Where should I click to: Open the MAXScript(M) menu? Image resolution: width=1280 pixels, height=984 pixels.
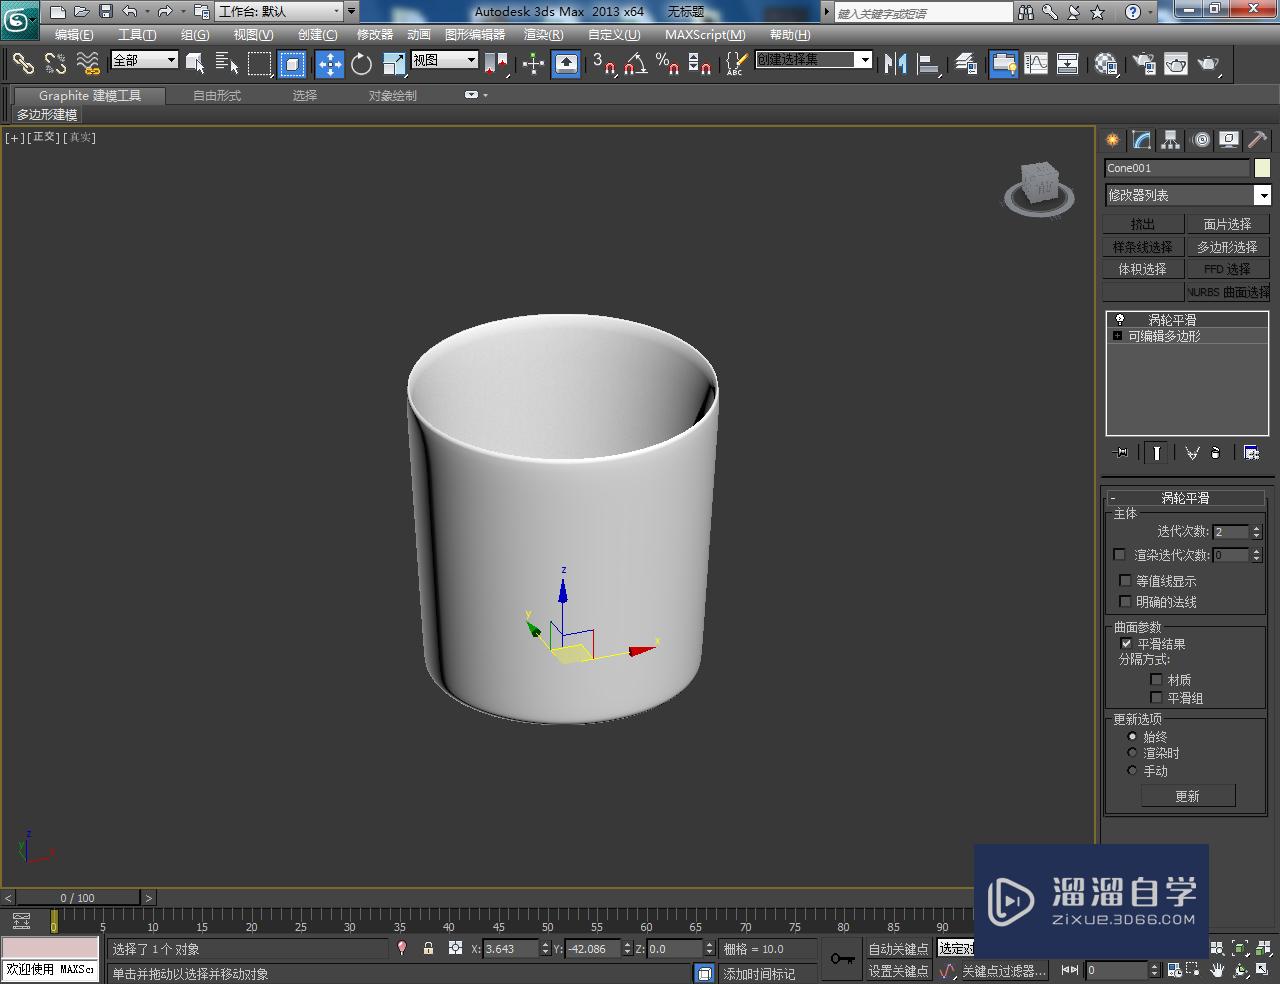pos(705,35)
